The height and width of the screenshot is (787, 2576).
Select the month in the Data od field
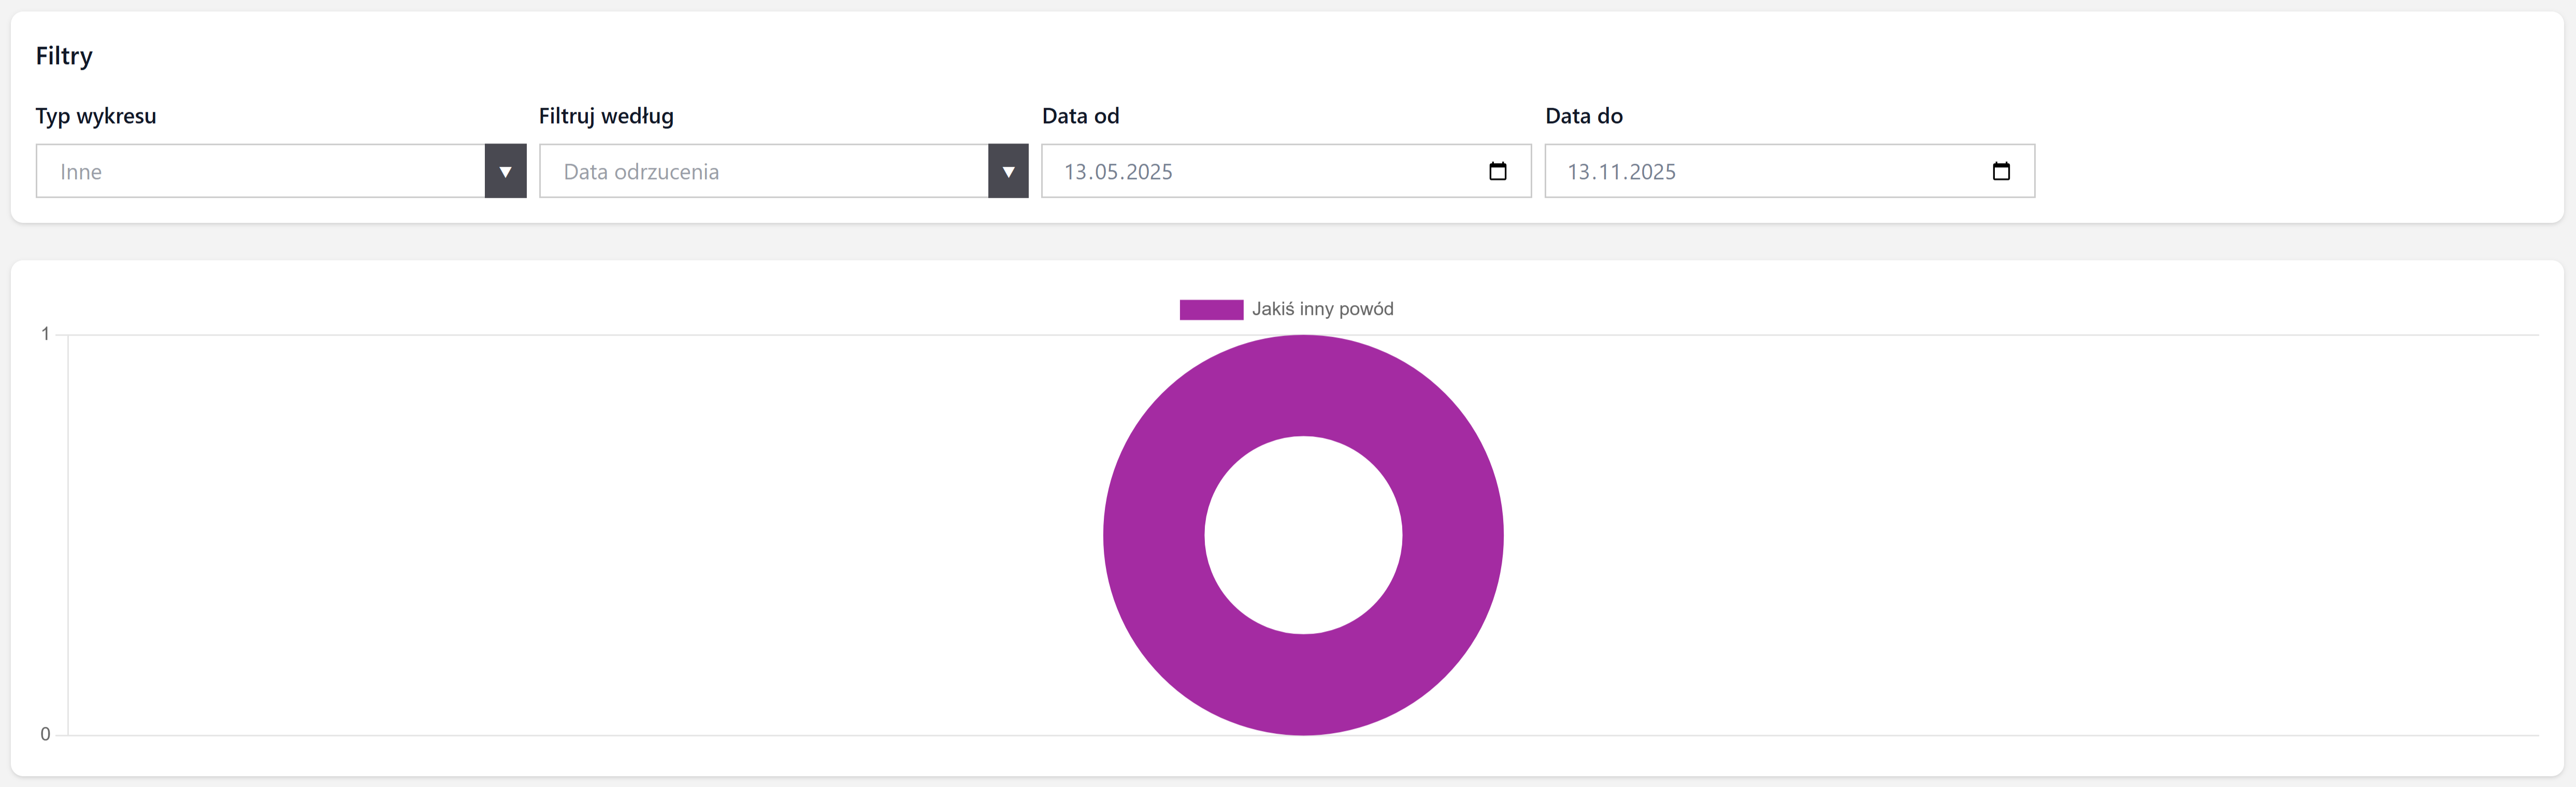(x=1107, y=172)
